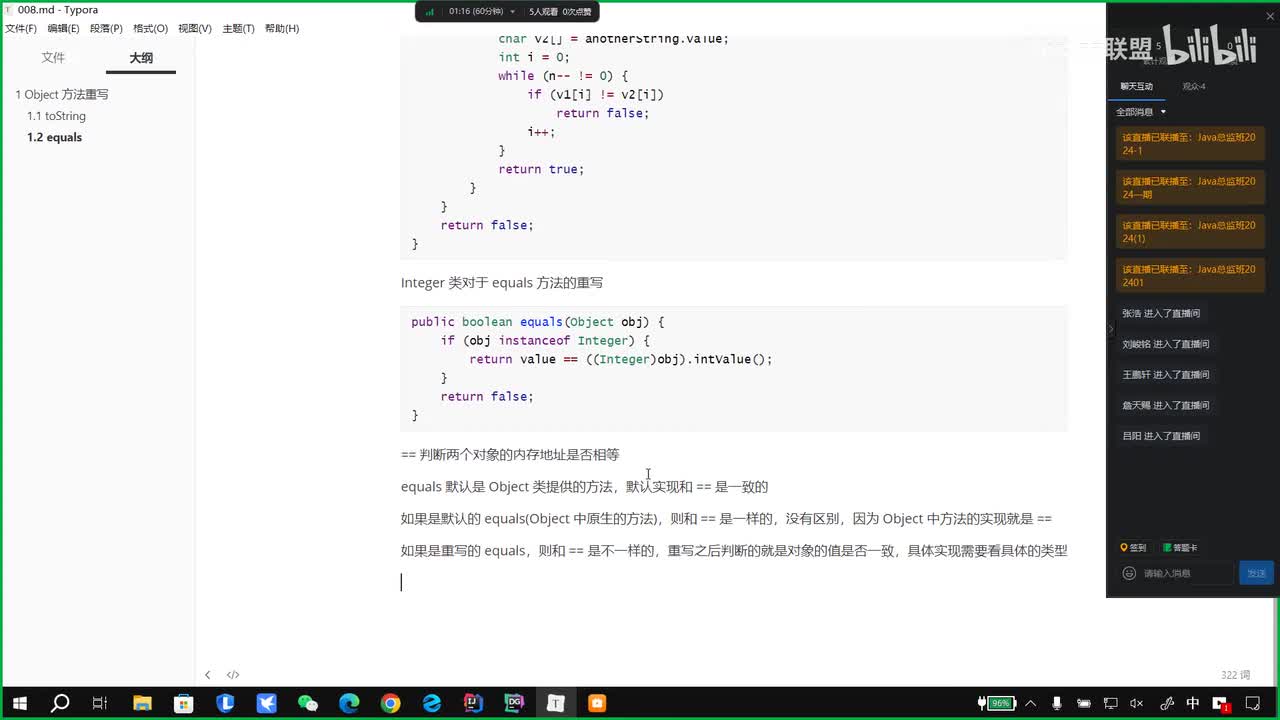Open the 帮助(H) menu
1280x720 pixels.
[x=282, y=28]
